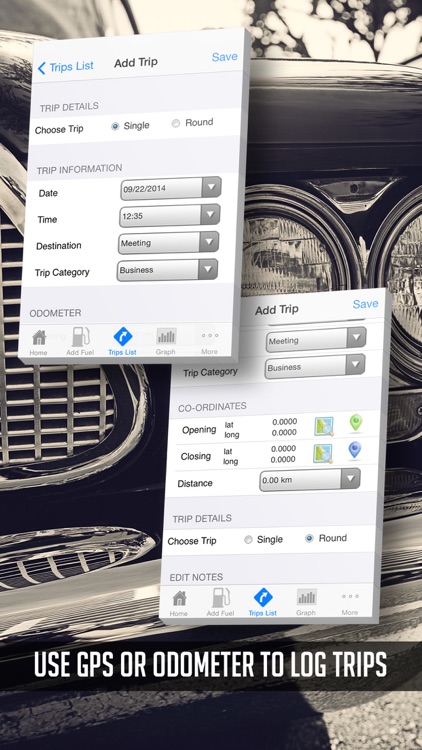Tap Save in upper Add Trip screen

(x=224, y=56)
